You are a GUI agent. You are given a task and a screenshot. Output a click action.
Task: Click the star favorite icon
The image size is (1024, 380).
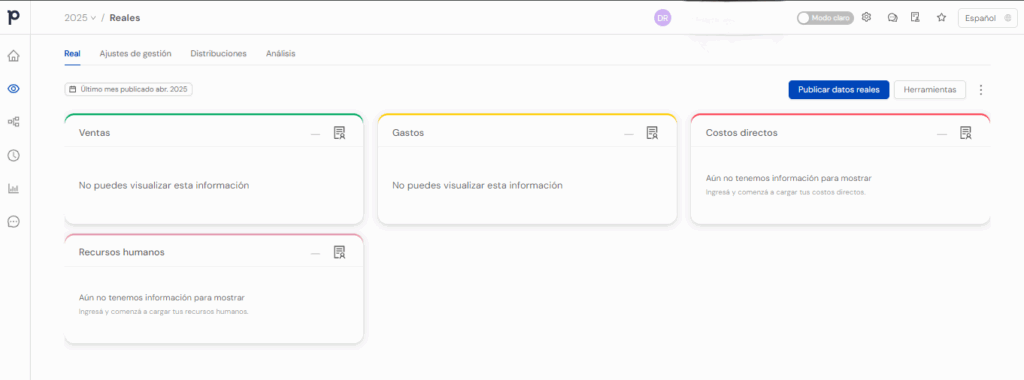(x=941, y=18)
